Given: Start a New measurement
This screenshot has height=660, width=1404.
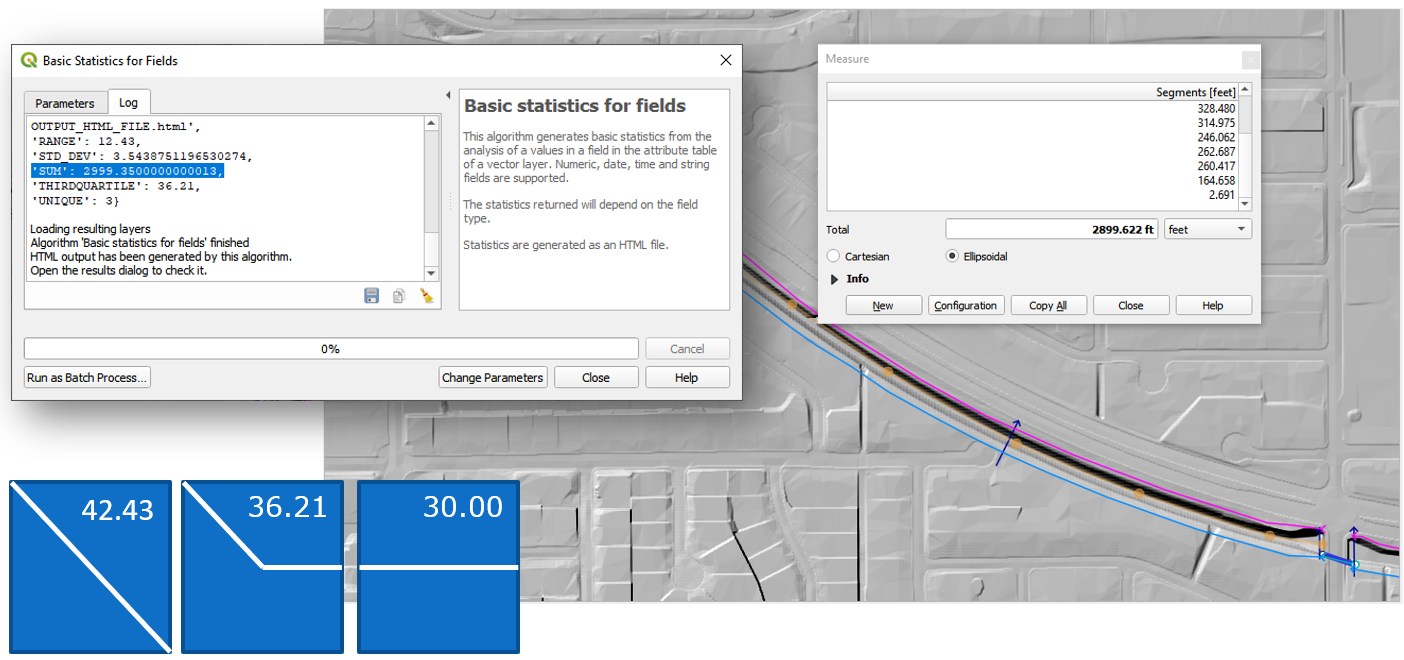Looking at the screenshot, I should point(883,306).
